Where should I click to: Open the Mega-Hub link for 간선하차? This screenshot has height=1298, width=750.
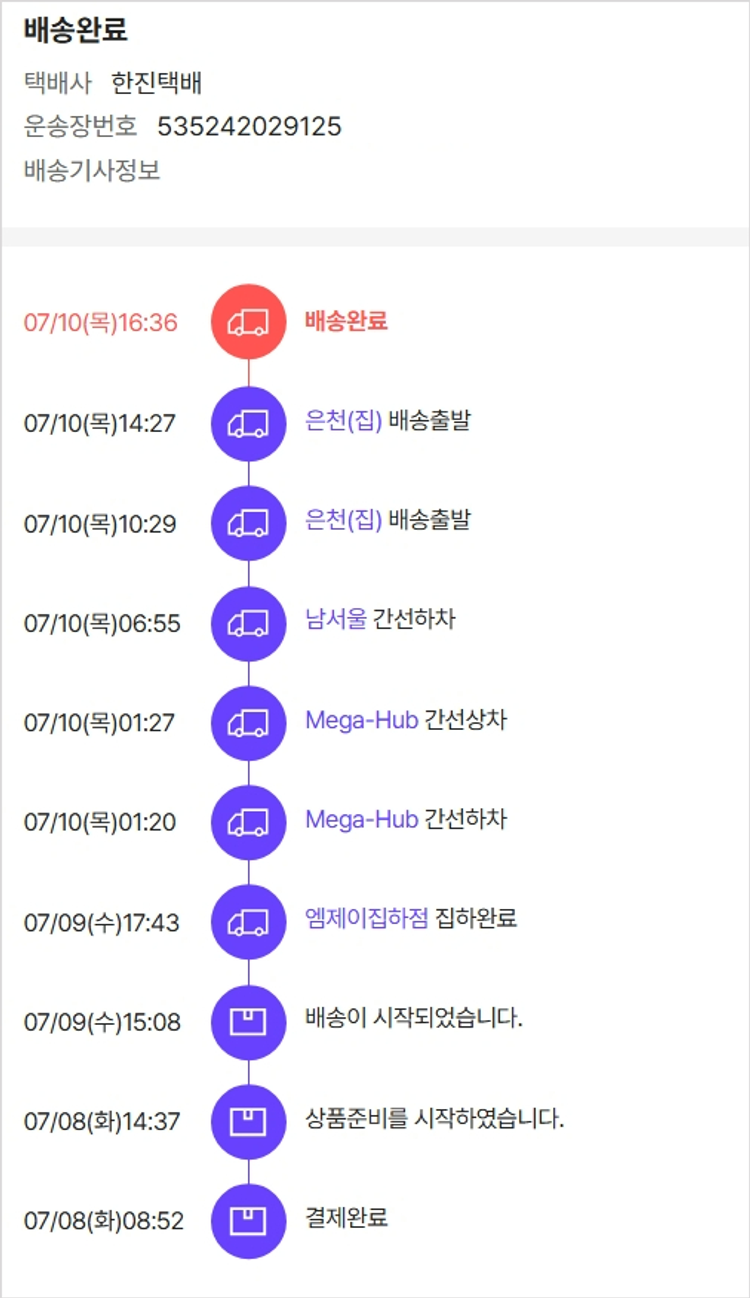[x=361, y=820]
